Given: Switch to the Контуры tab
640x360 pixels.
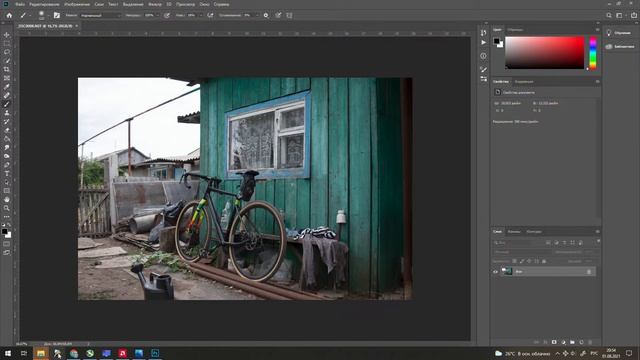Looking at the screenshot, I should coord(533,231).
